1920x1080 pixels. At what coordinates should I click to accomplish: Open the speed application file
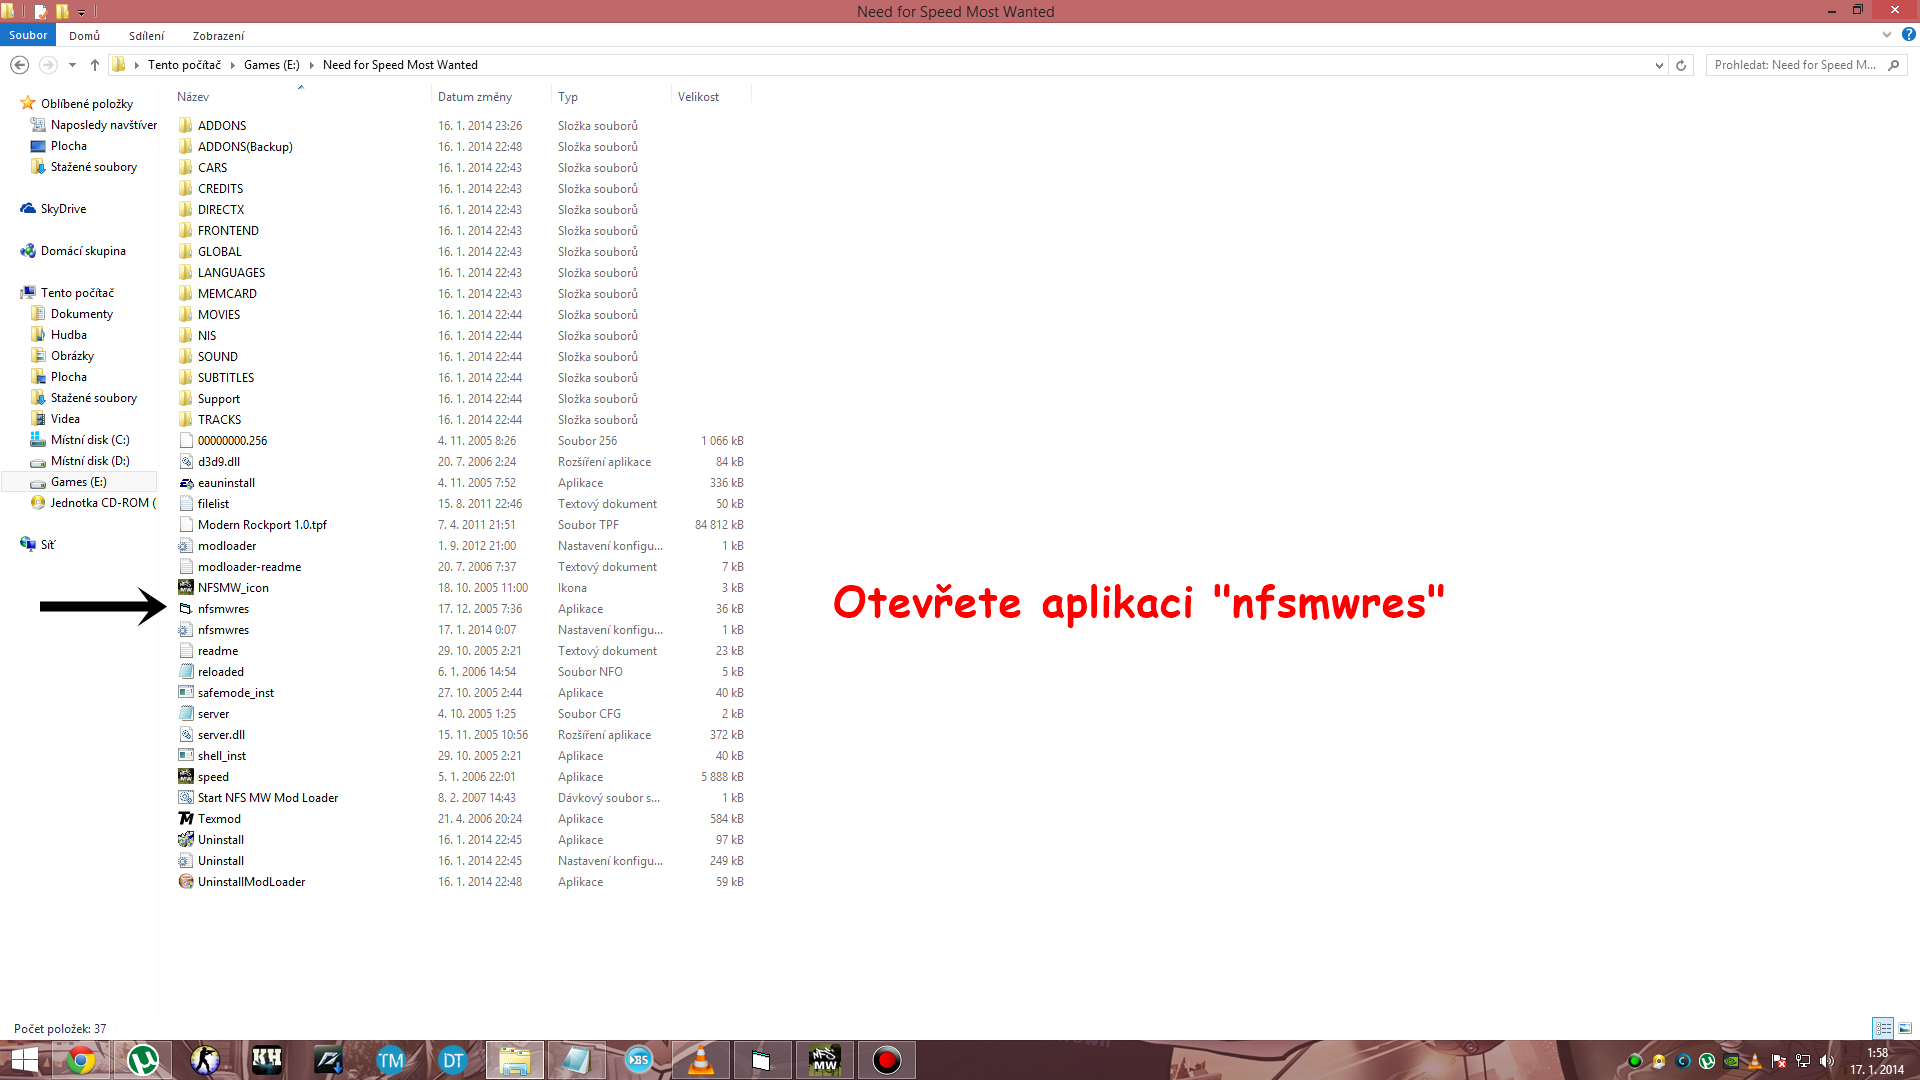213,777
